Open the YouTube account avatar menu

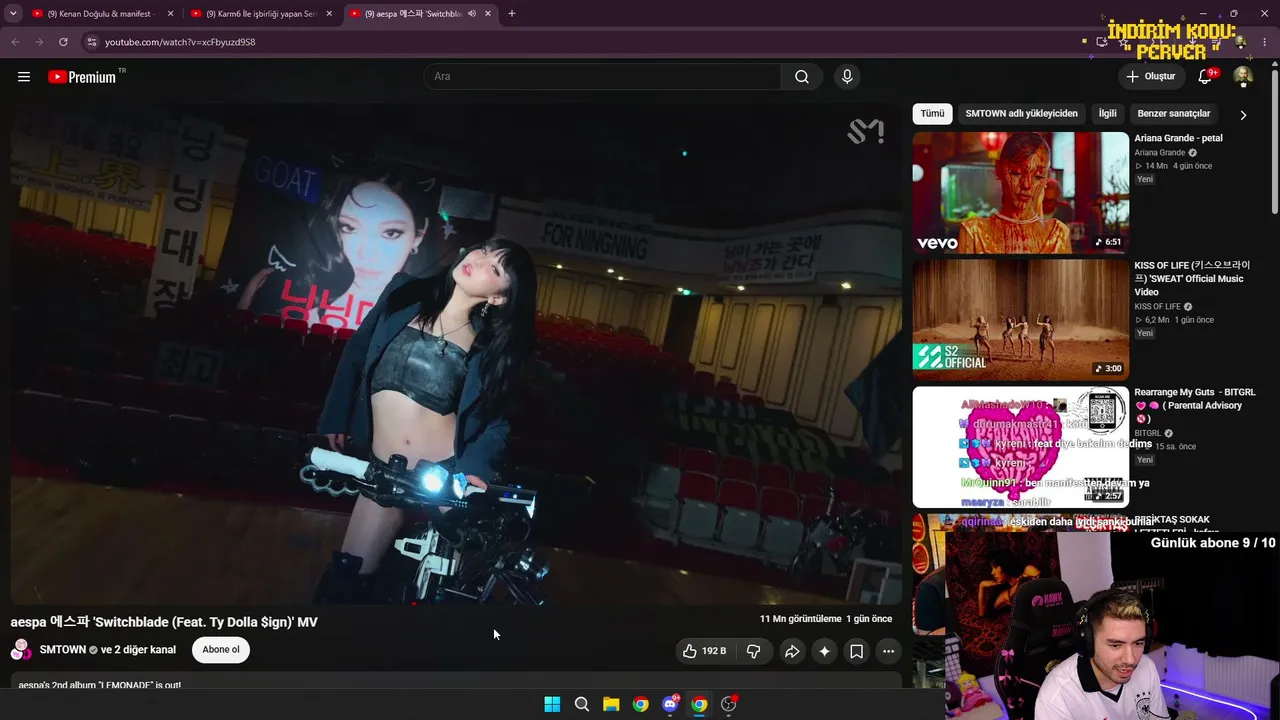pos(1243,77)
